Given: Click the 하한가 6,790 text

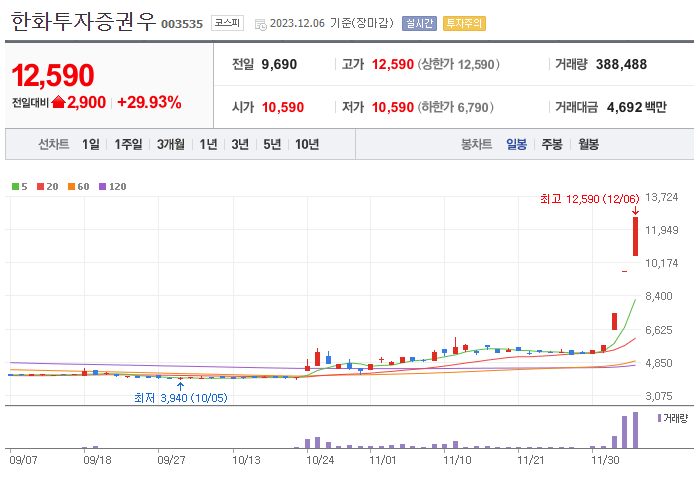Looking at the screenshot, I should [x=455, y=107].
